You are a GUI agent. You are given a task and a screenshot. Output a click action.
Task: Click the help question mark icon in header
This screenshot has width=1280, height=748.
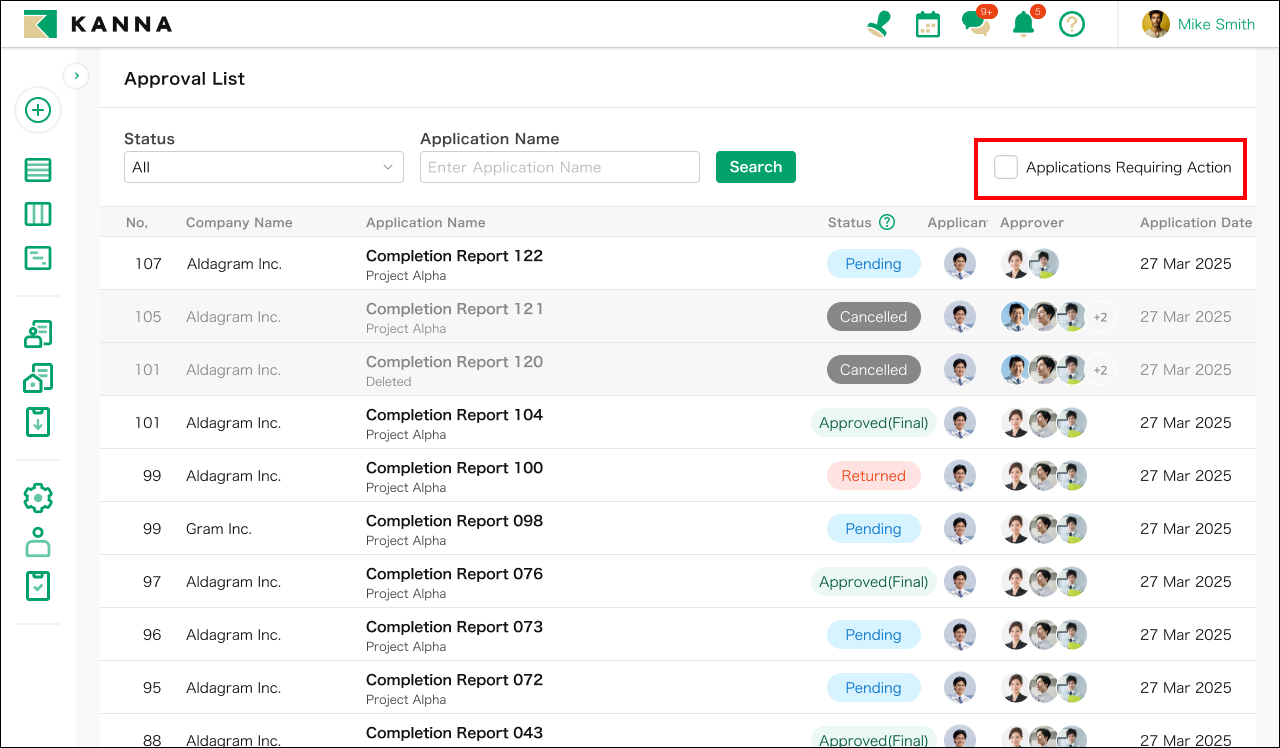coord(1072,24)
